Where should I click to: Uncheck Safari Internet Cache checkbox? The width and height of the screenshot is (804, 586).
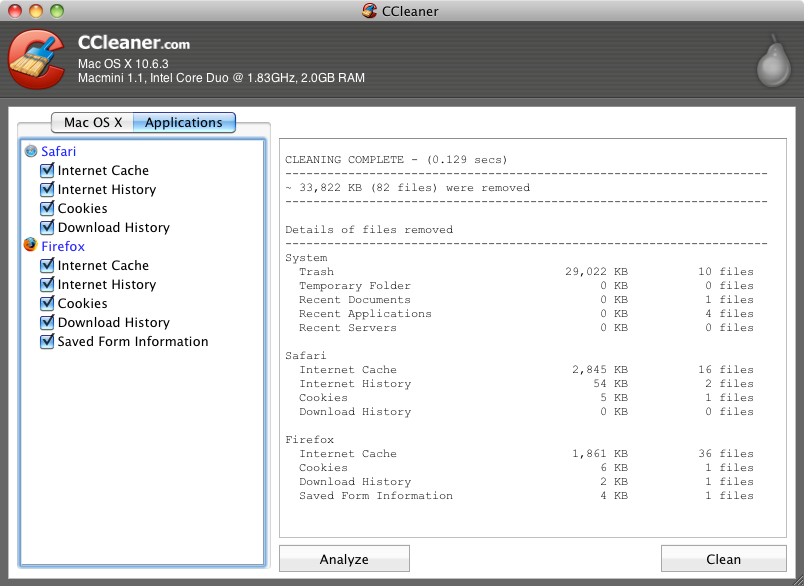(x=47, y=171)
